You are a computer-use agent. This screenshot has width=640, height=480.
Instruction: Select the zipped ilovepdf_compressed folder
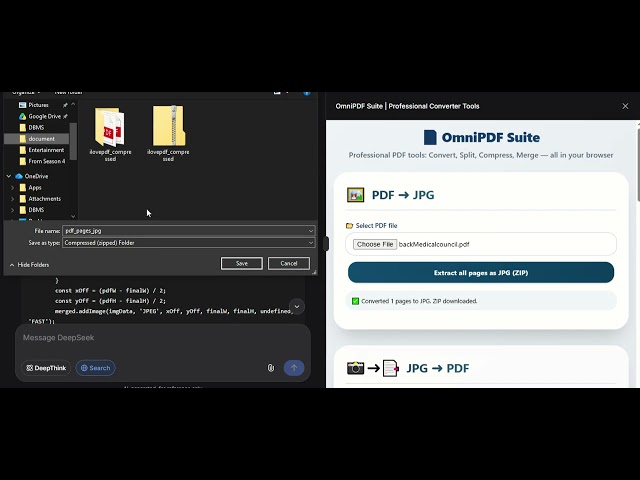(168, 133)
